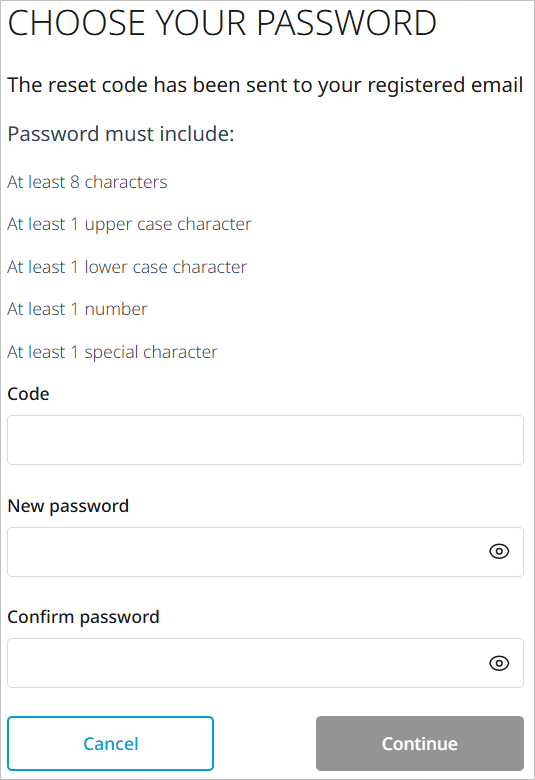Screen dimensions: 535x780
Task: Focus the Code input field
Action: click(x=265, y=440)
